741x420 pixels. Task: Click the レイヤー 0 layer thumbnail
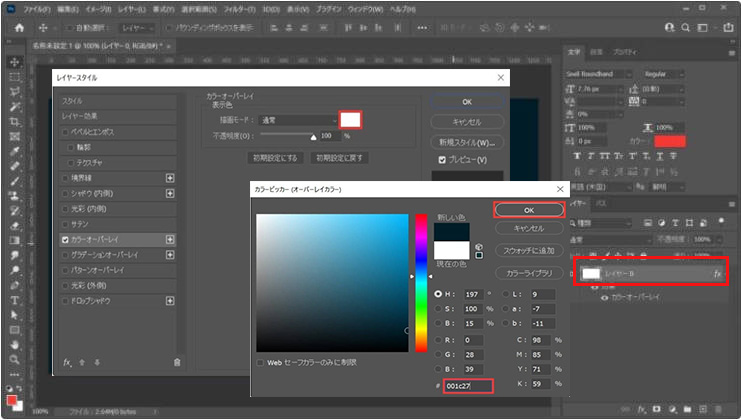591,274
